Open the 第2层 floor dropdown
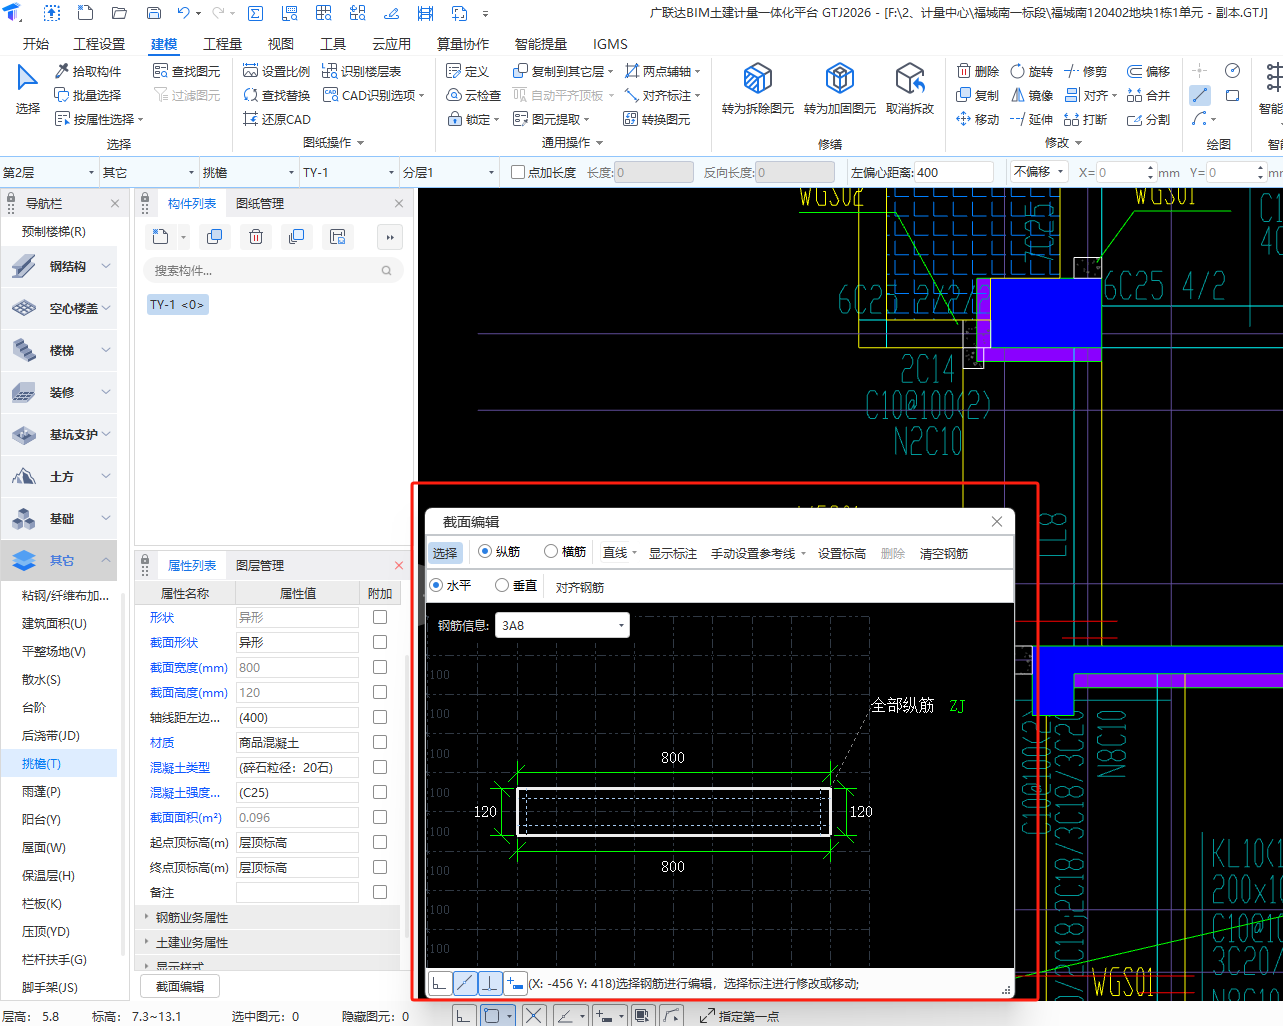This screenshot has height=1026, width=1283. point(49,172)
